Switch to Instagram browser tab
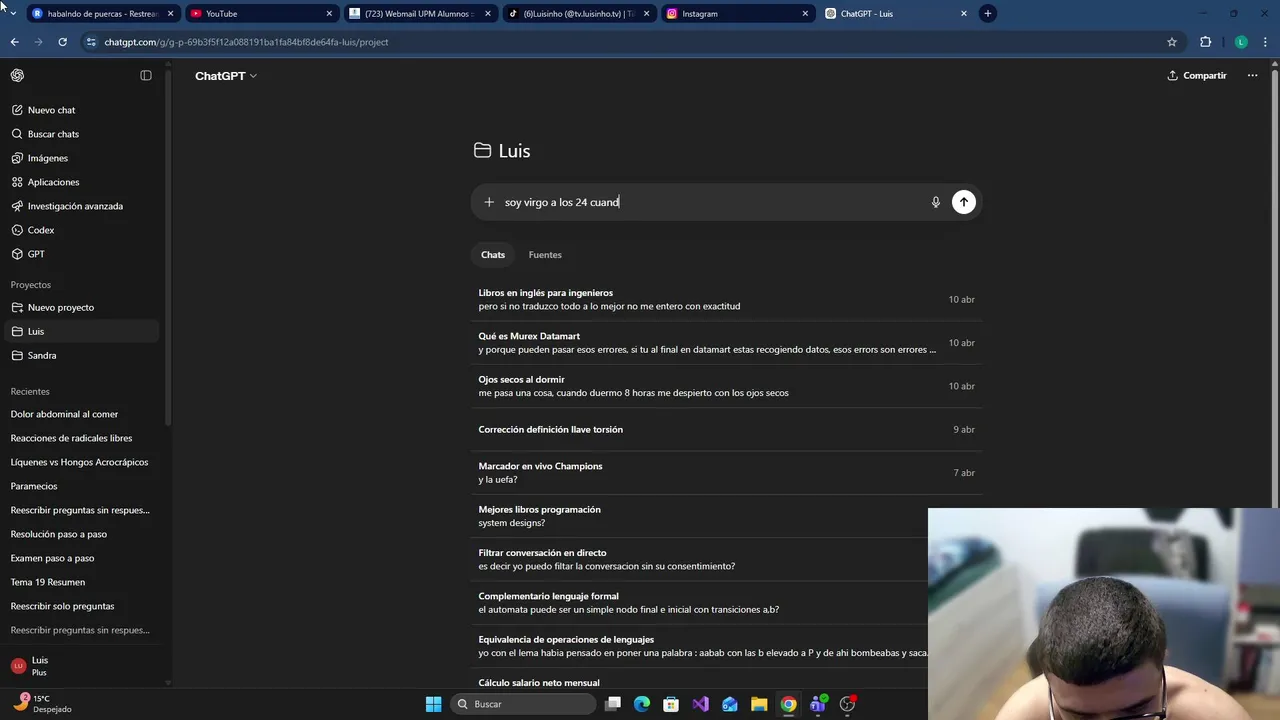The image size is (1280, 720). (x=738, y=14)
